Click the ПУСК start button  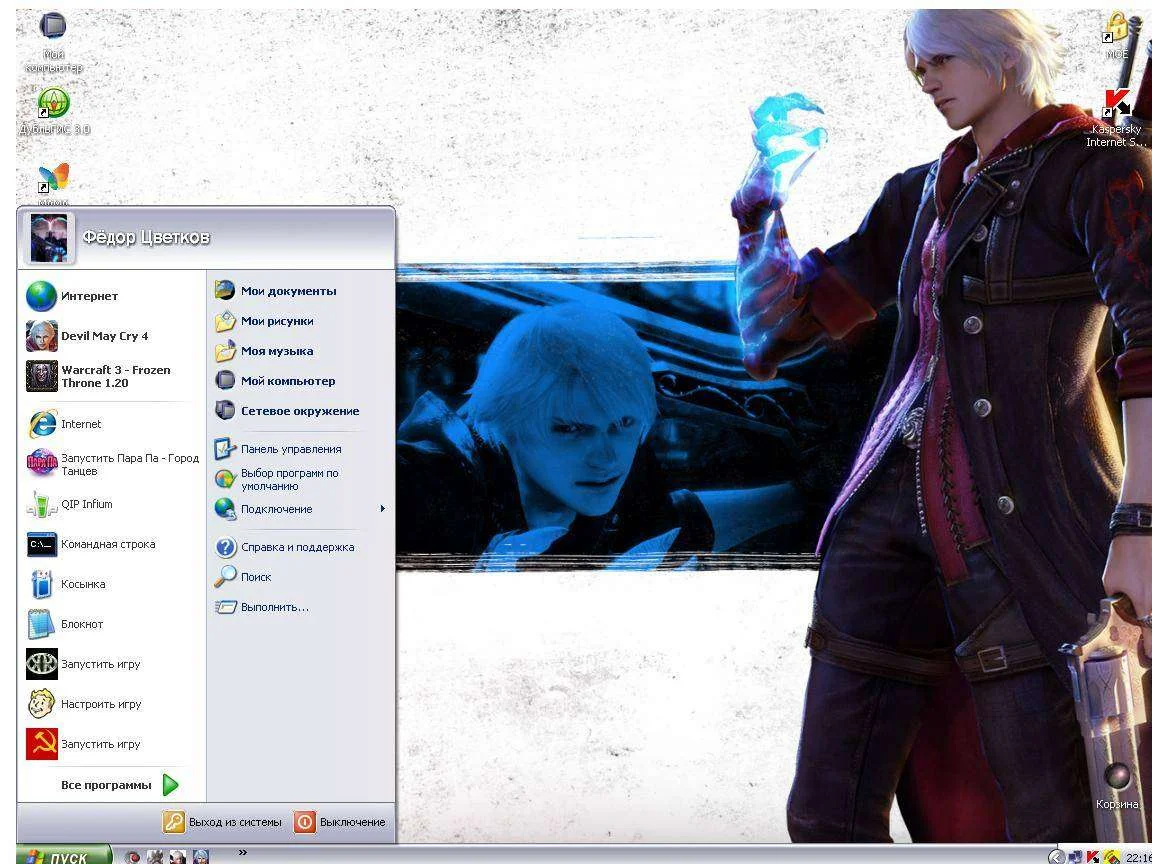tap(65, 856)
